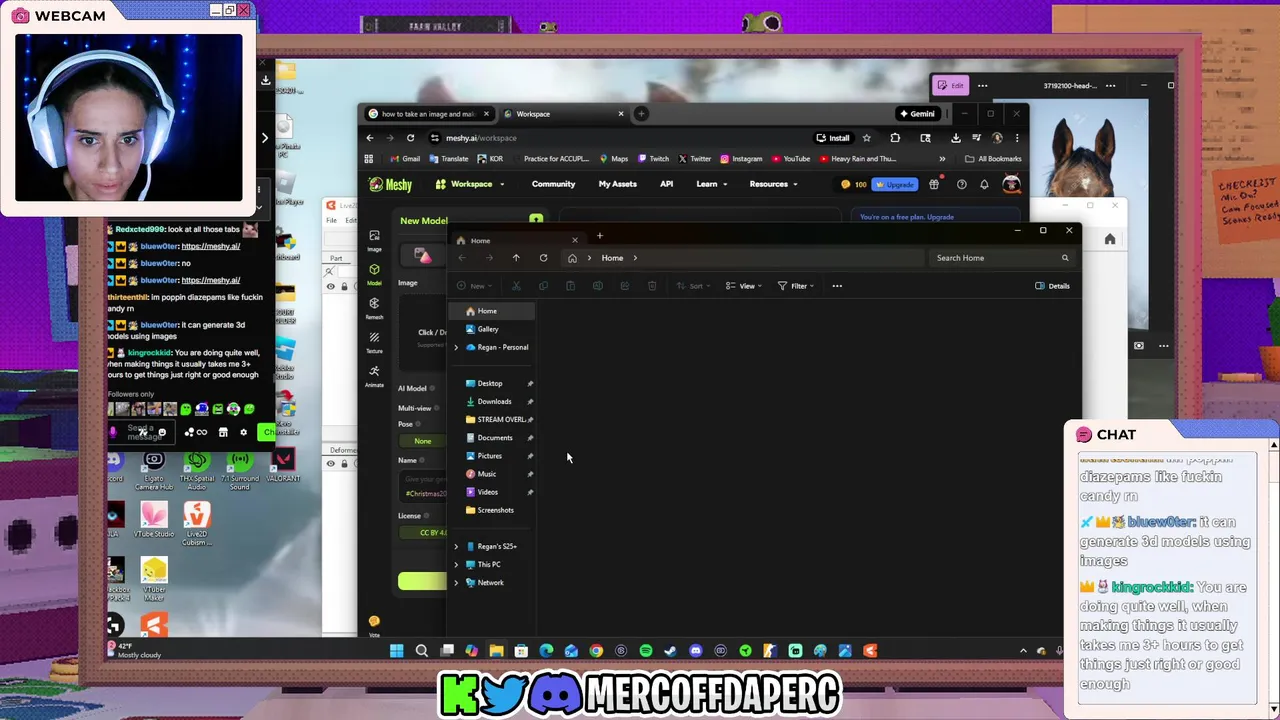
Task: Open STREAM OVERL... folder in navigation pane
Action: 501,419
